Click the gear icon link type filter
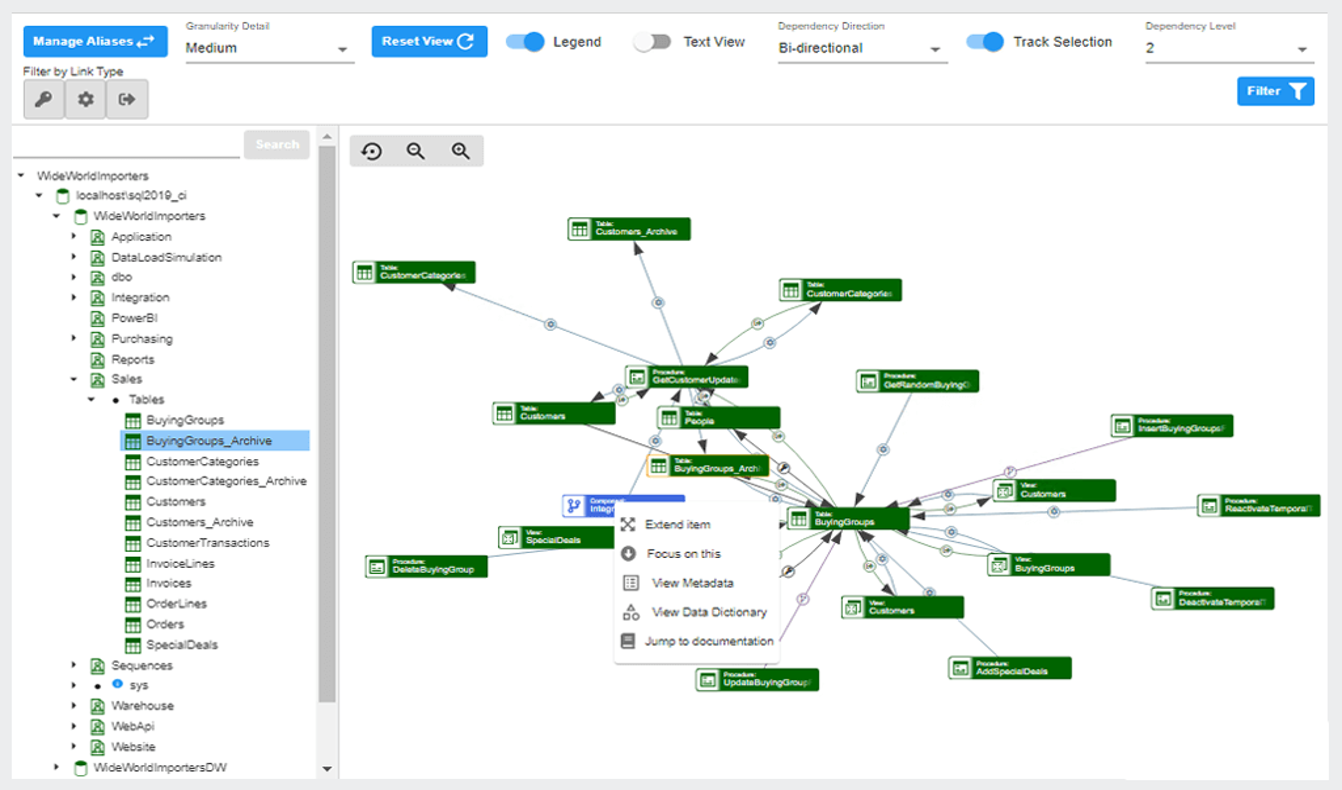Image resolution: width=1342 pixels, height=790 pixels. point(86,100)
